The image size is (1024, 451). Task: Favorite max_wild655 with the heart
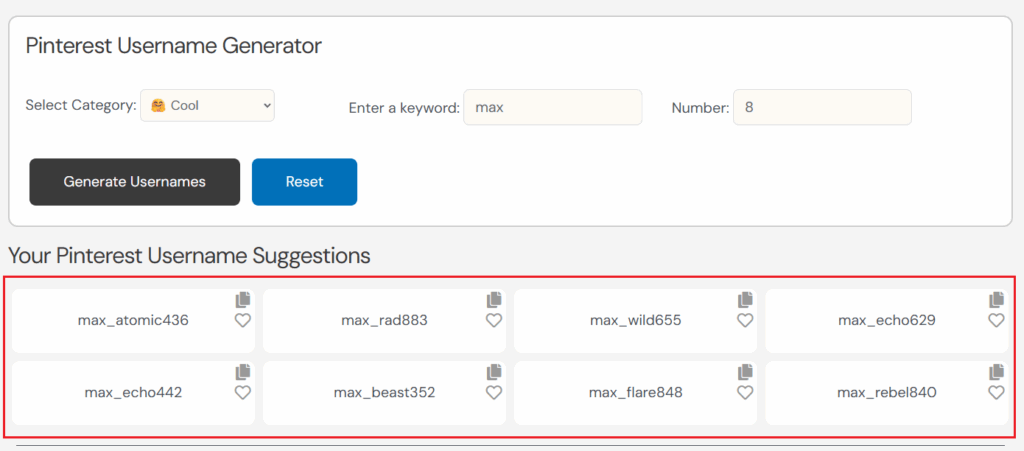[745, 321]
